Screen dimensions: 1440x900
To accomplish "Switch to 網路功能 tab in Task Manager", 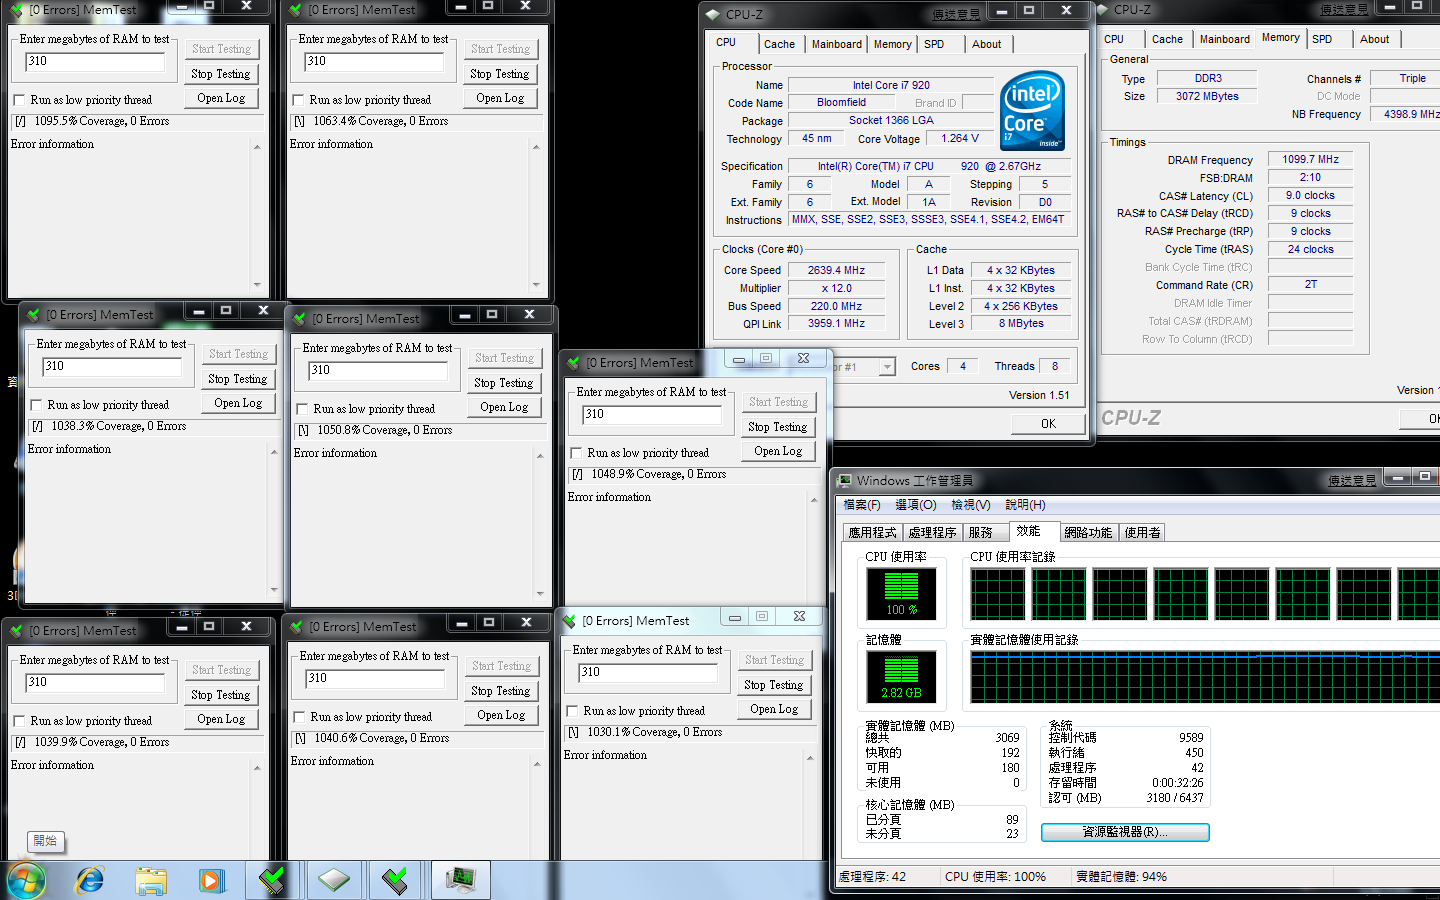I will click(1088, 533).
